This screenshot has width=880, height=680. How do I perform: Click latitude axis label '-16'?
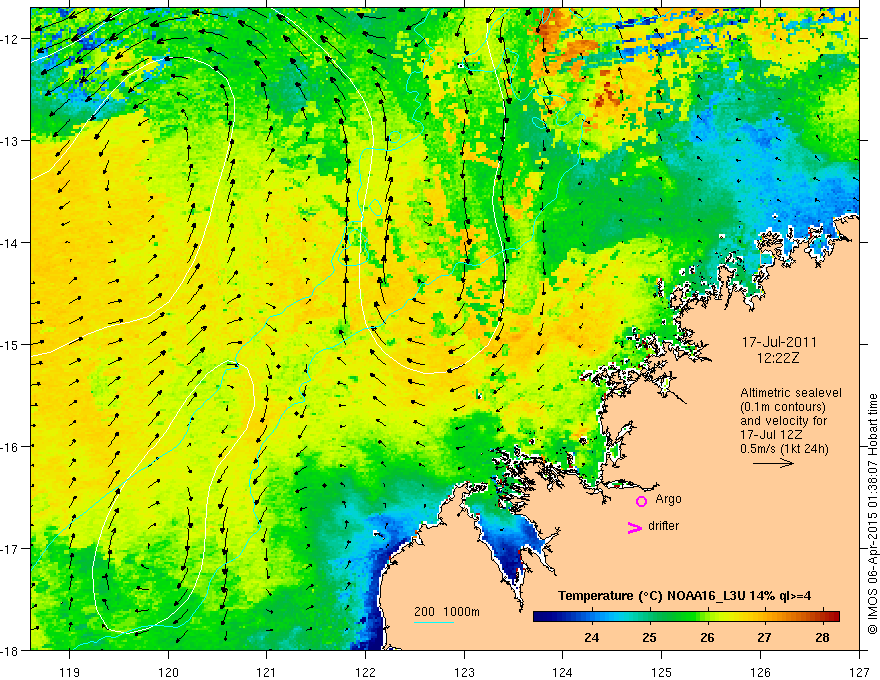(11, 447)
